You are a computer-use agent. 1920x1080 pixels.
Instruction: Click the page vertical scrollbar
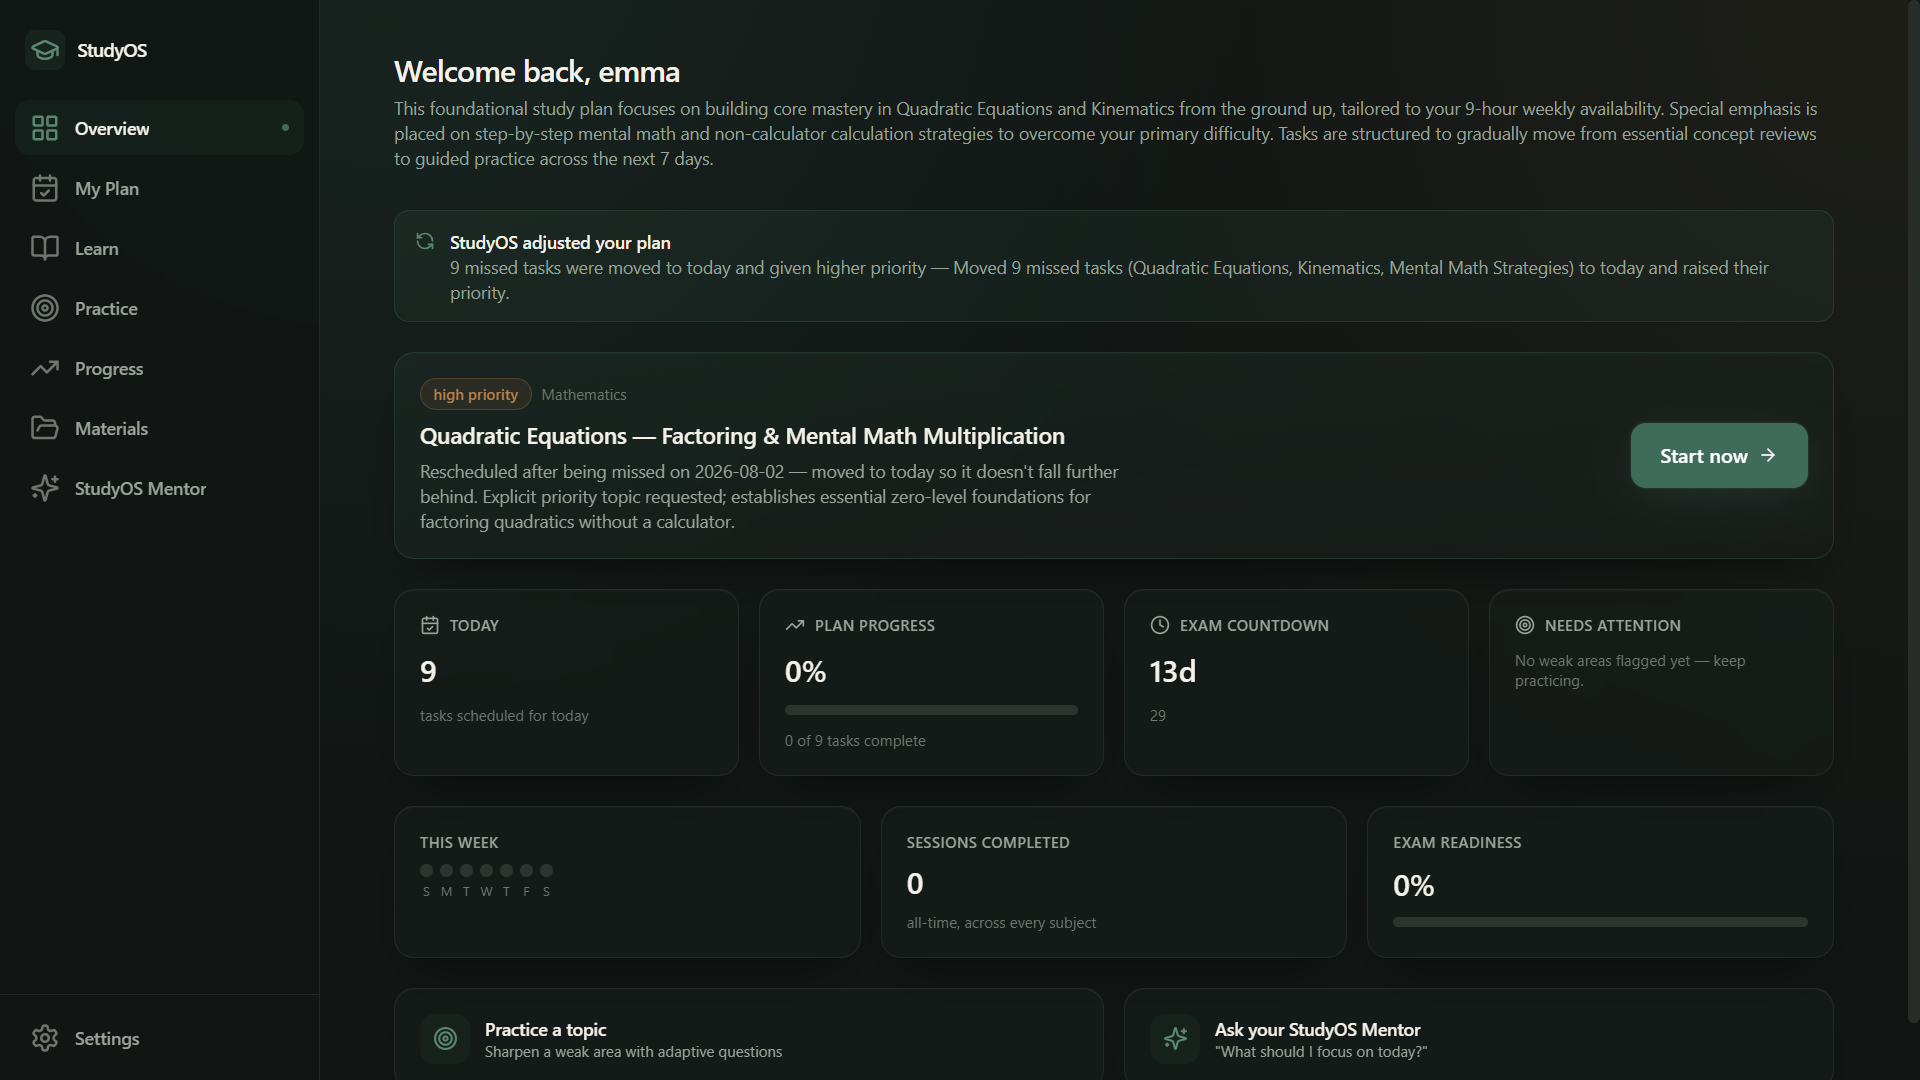coord(1914,511)
